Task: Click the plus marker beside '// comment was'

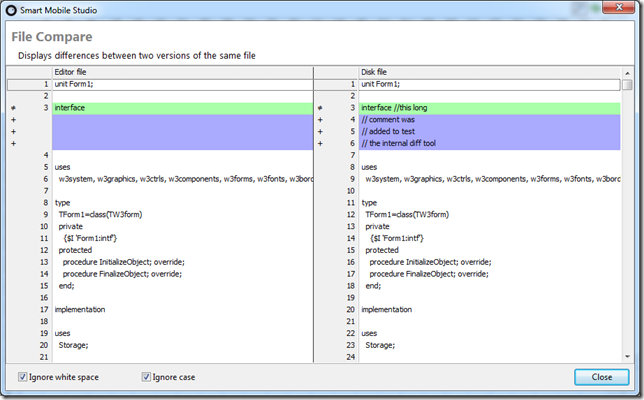Action: click(320, 120)
